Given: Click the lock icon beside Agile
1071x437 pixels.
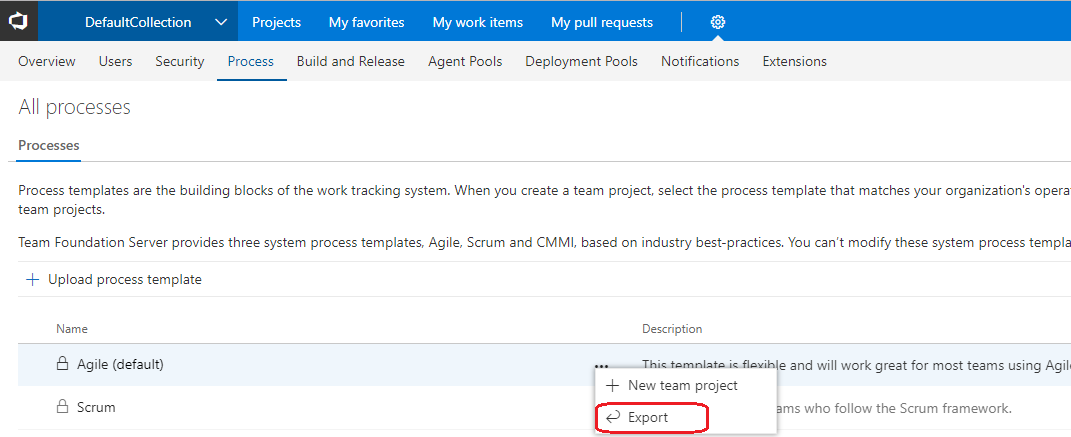Looking at the screenshot, I should click(62, 364).
